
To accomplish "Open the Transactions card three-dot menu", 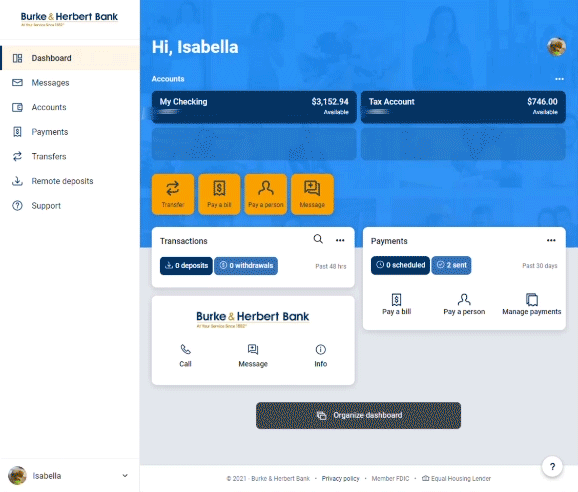I will pyautogui.click(x=340, y=240).
